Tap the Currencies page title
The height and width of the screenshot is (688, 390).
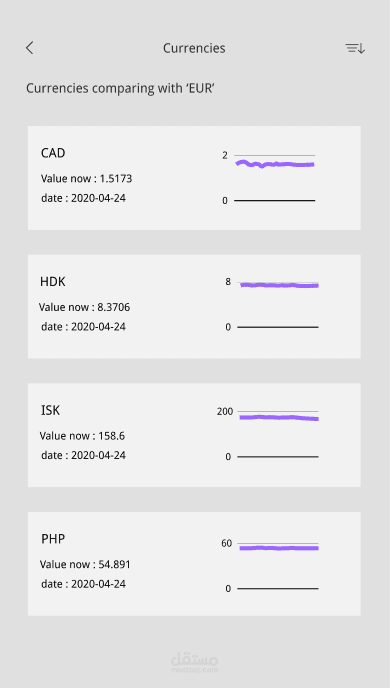194,48
